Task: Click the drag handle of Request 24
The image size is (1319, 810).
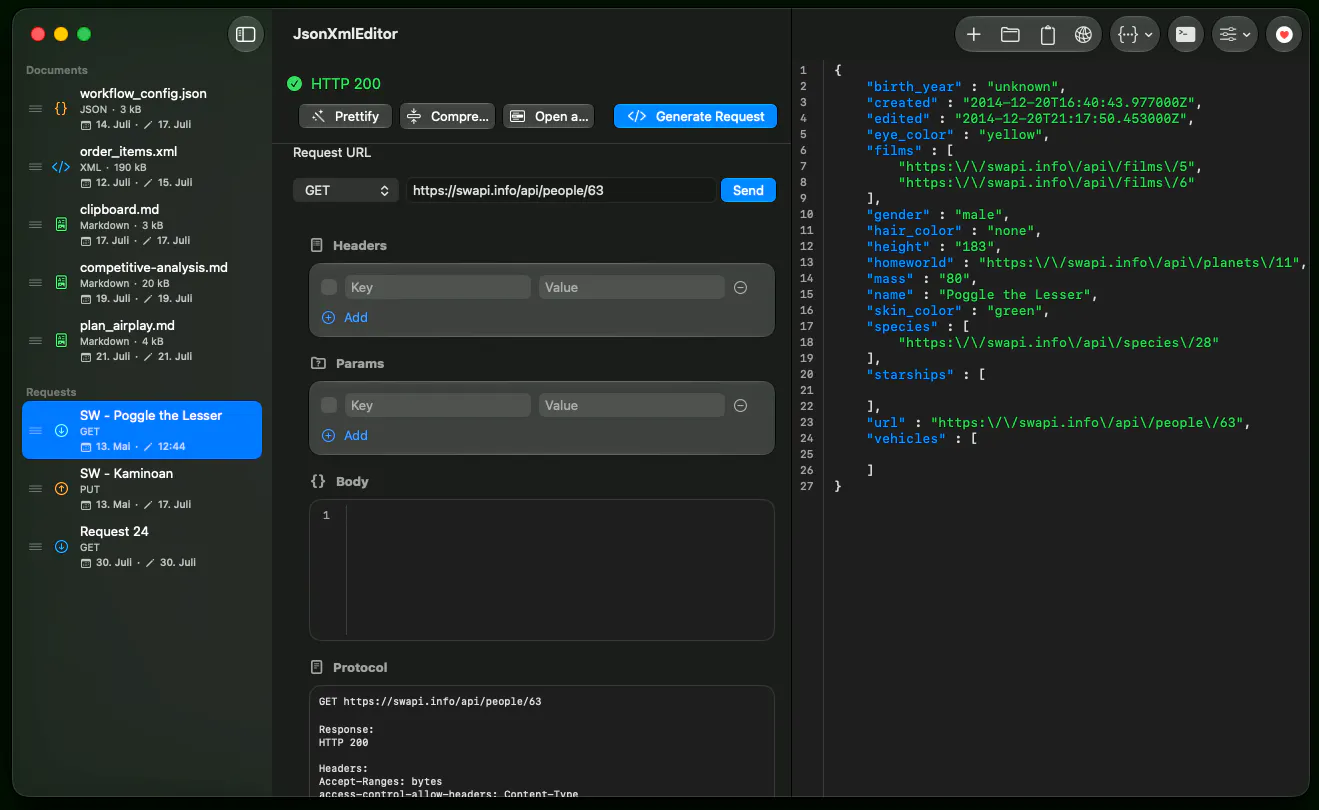Action: point(35,547)
